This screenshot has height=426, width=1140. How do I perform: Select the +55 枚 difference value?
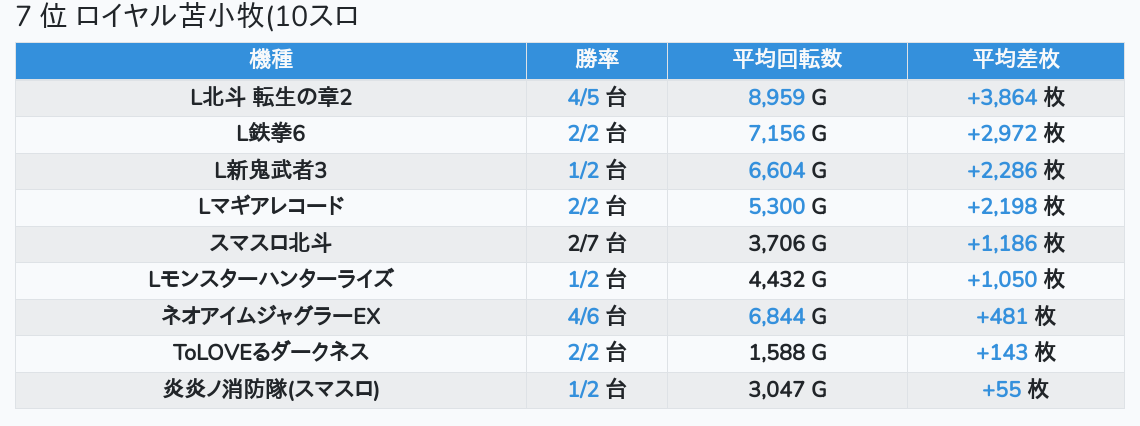click(x=1015, y=390)
